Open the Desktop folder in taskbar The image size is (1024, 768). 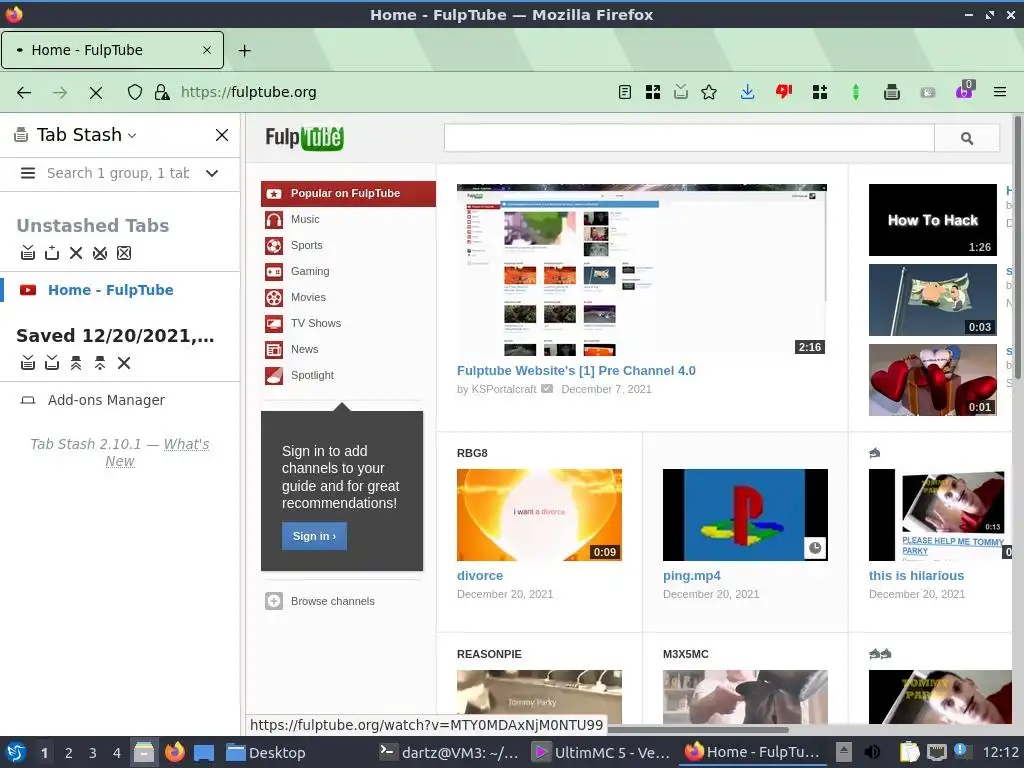click(x=266, y=753)
